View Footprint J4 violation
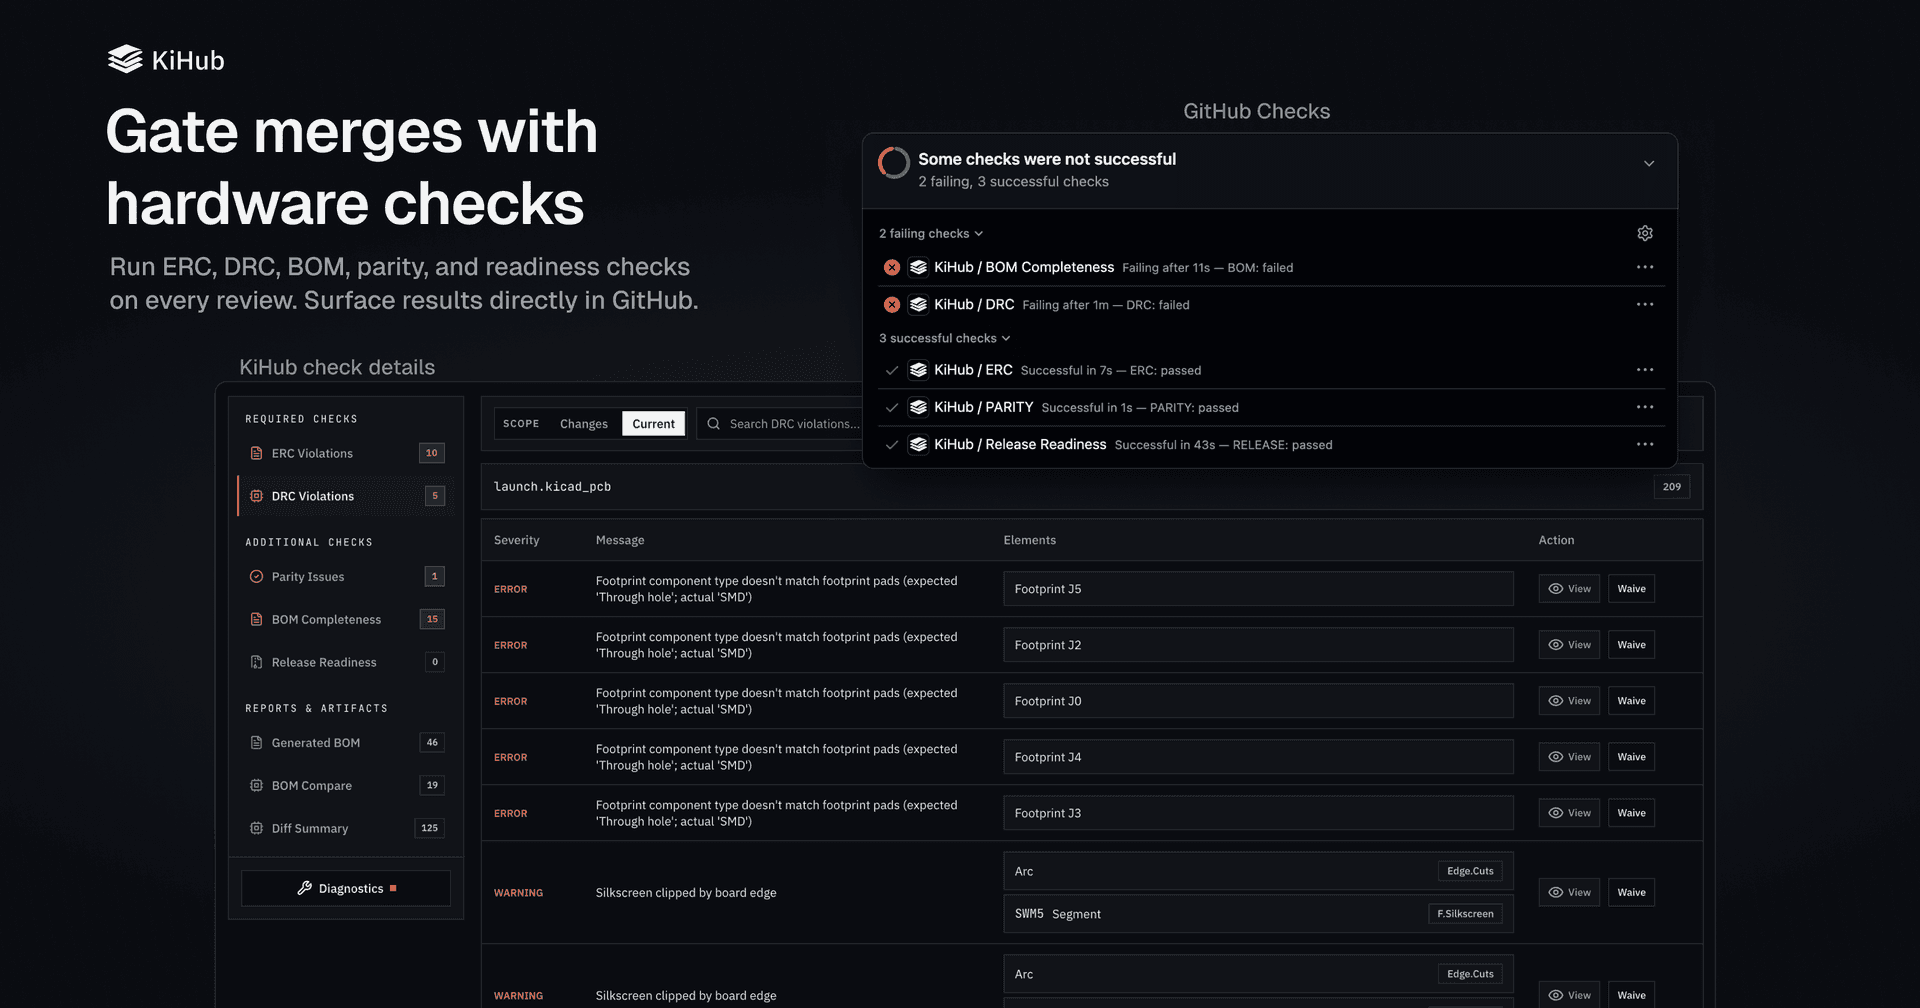Screen dimensions: 1920x1008 tap(1569, 757)
